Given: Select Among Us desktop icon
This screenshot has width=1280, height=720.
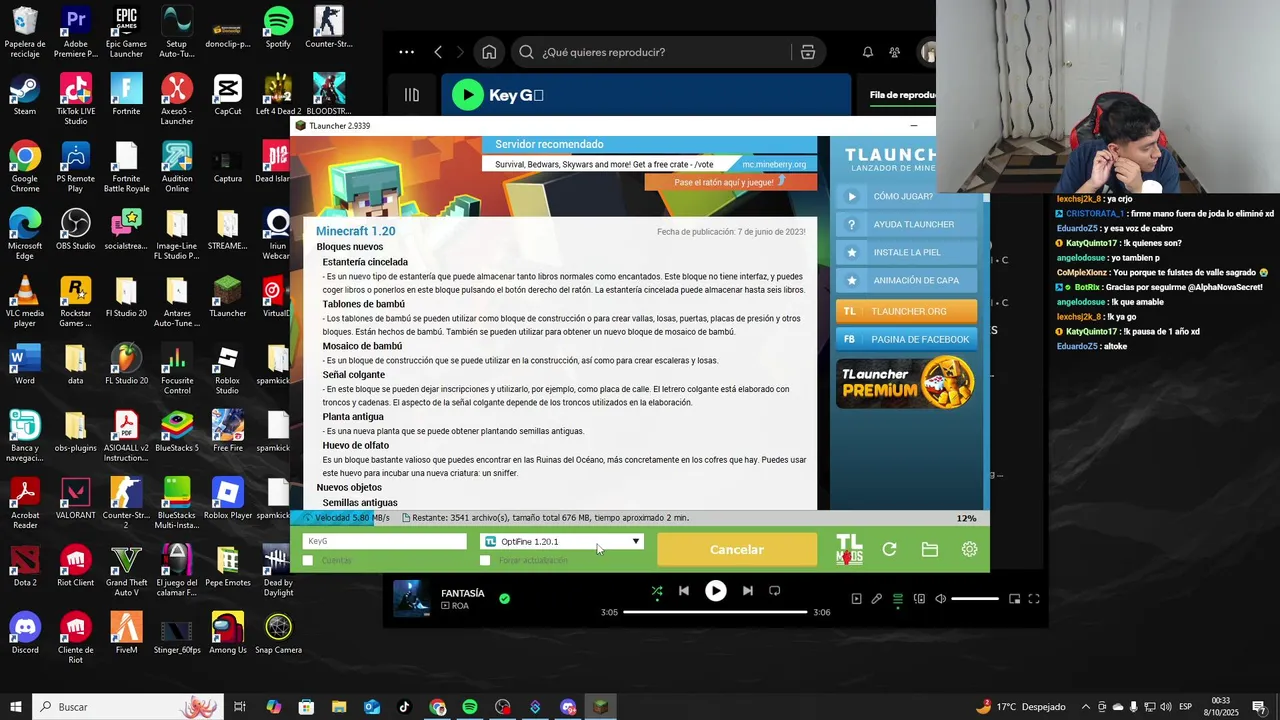Looking at the screenshot, I should click(x=227, y=634).
